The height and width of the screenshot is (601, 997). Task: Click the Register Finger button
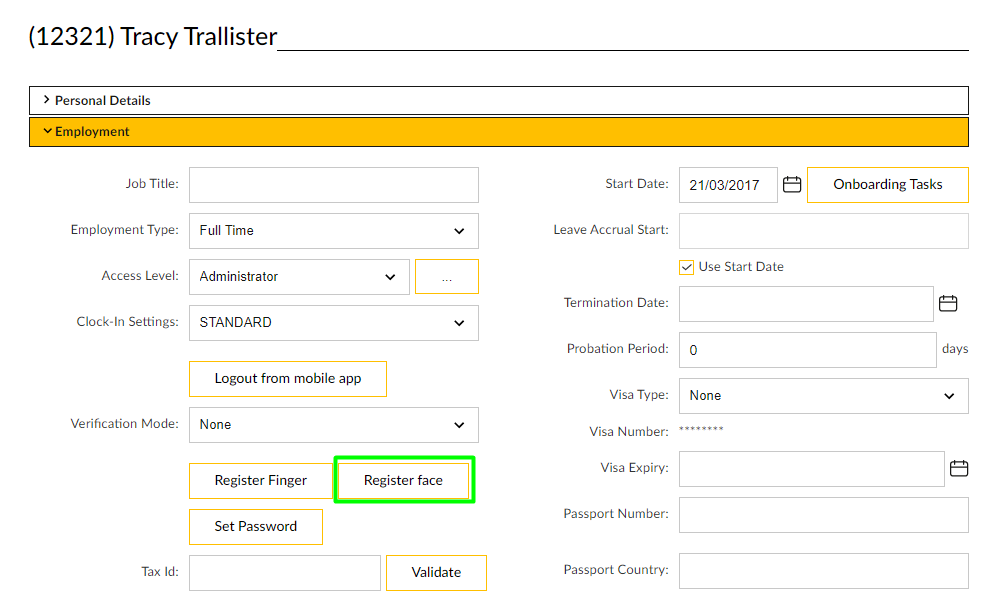pos(261,481)
